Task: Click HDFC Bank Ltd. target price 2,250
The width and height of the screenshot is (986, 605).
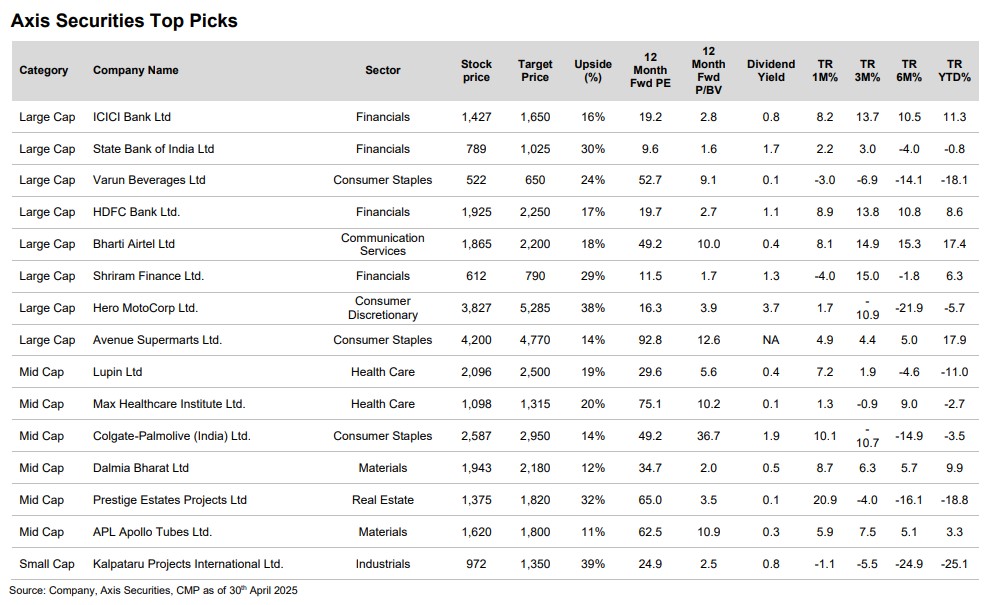Action: (x=535, y=212)
